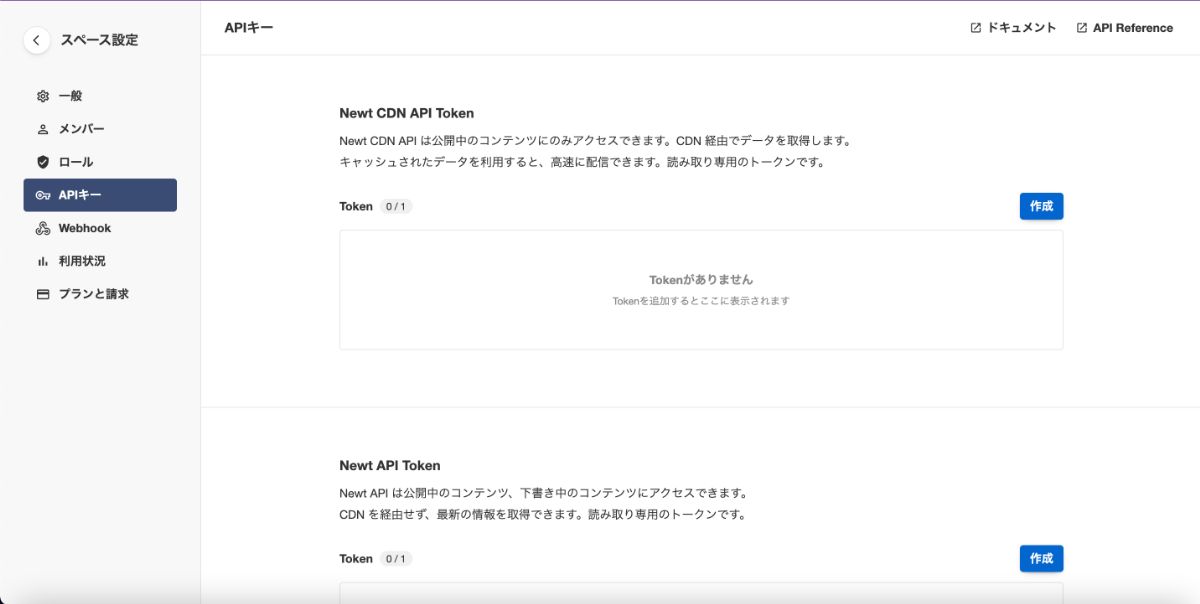Open the API Reference link
Image resolution: width=1200 pixels, height=604 pixels.
point(1124,28)
